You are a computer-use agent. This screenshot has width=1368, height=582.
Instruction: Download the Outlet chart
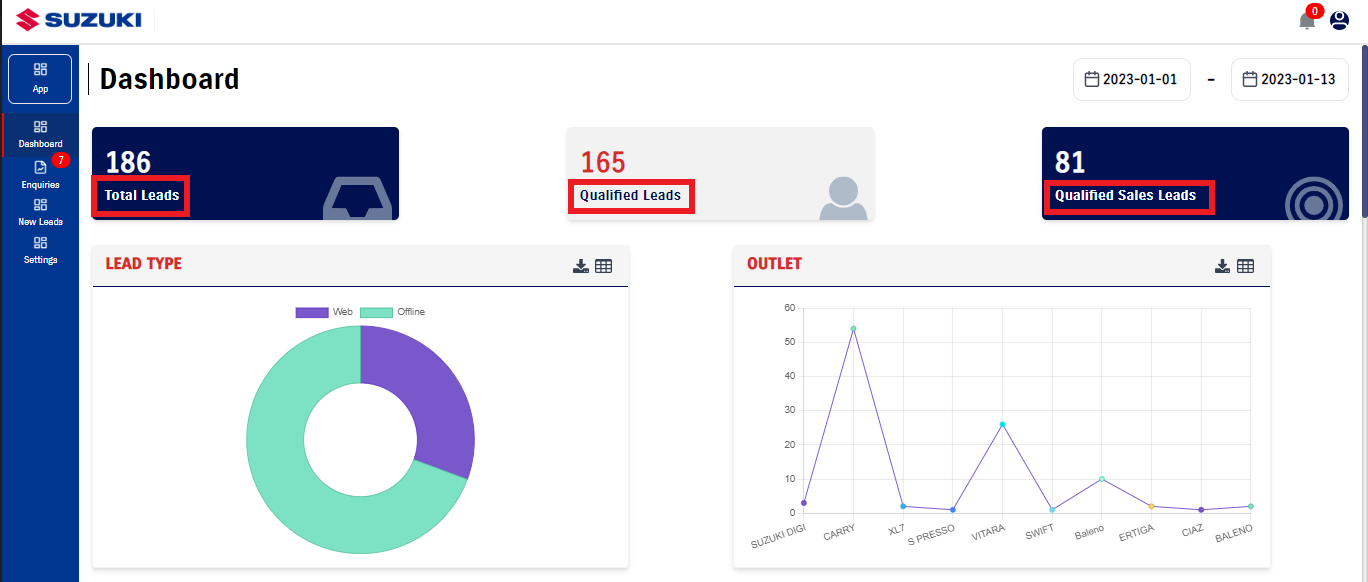[1222, 266]
